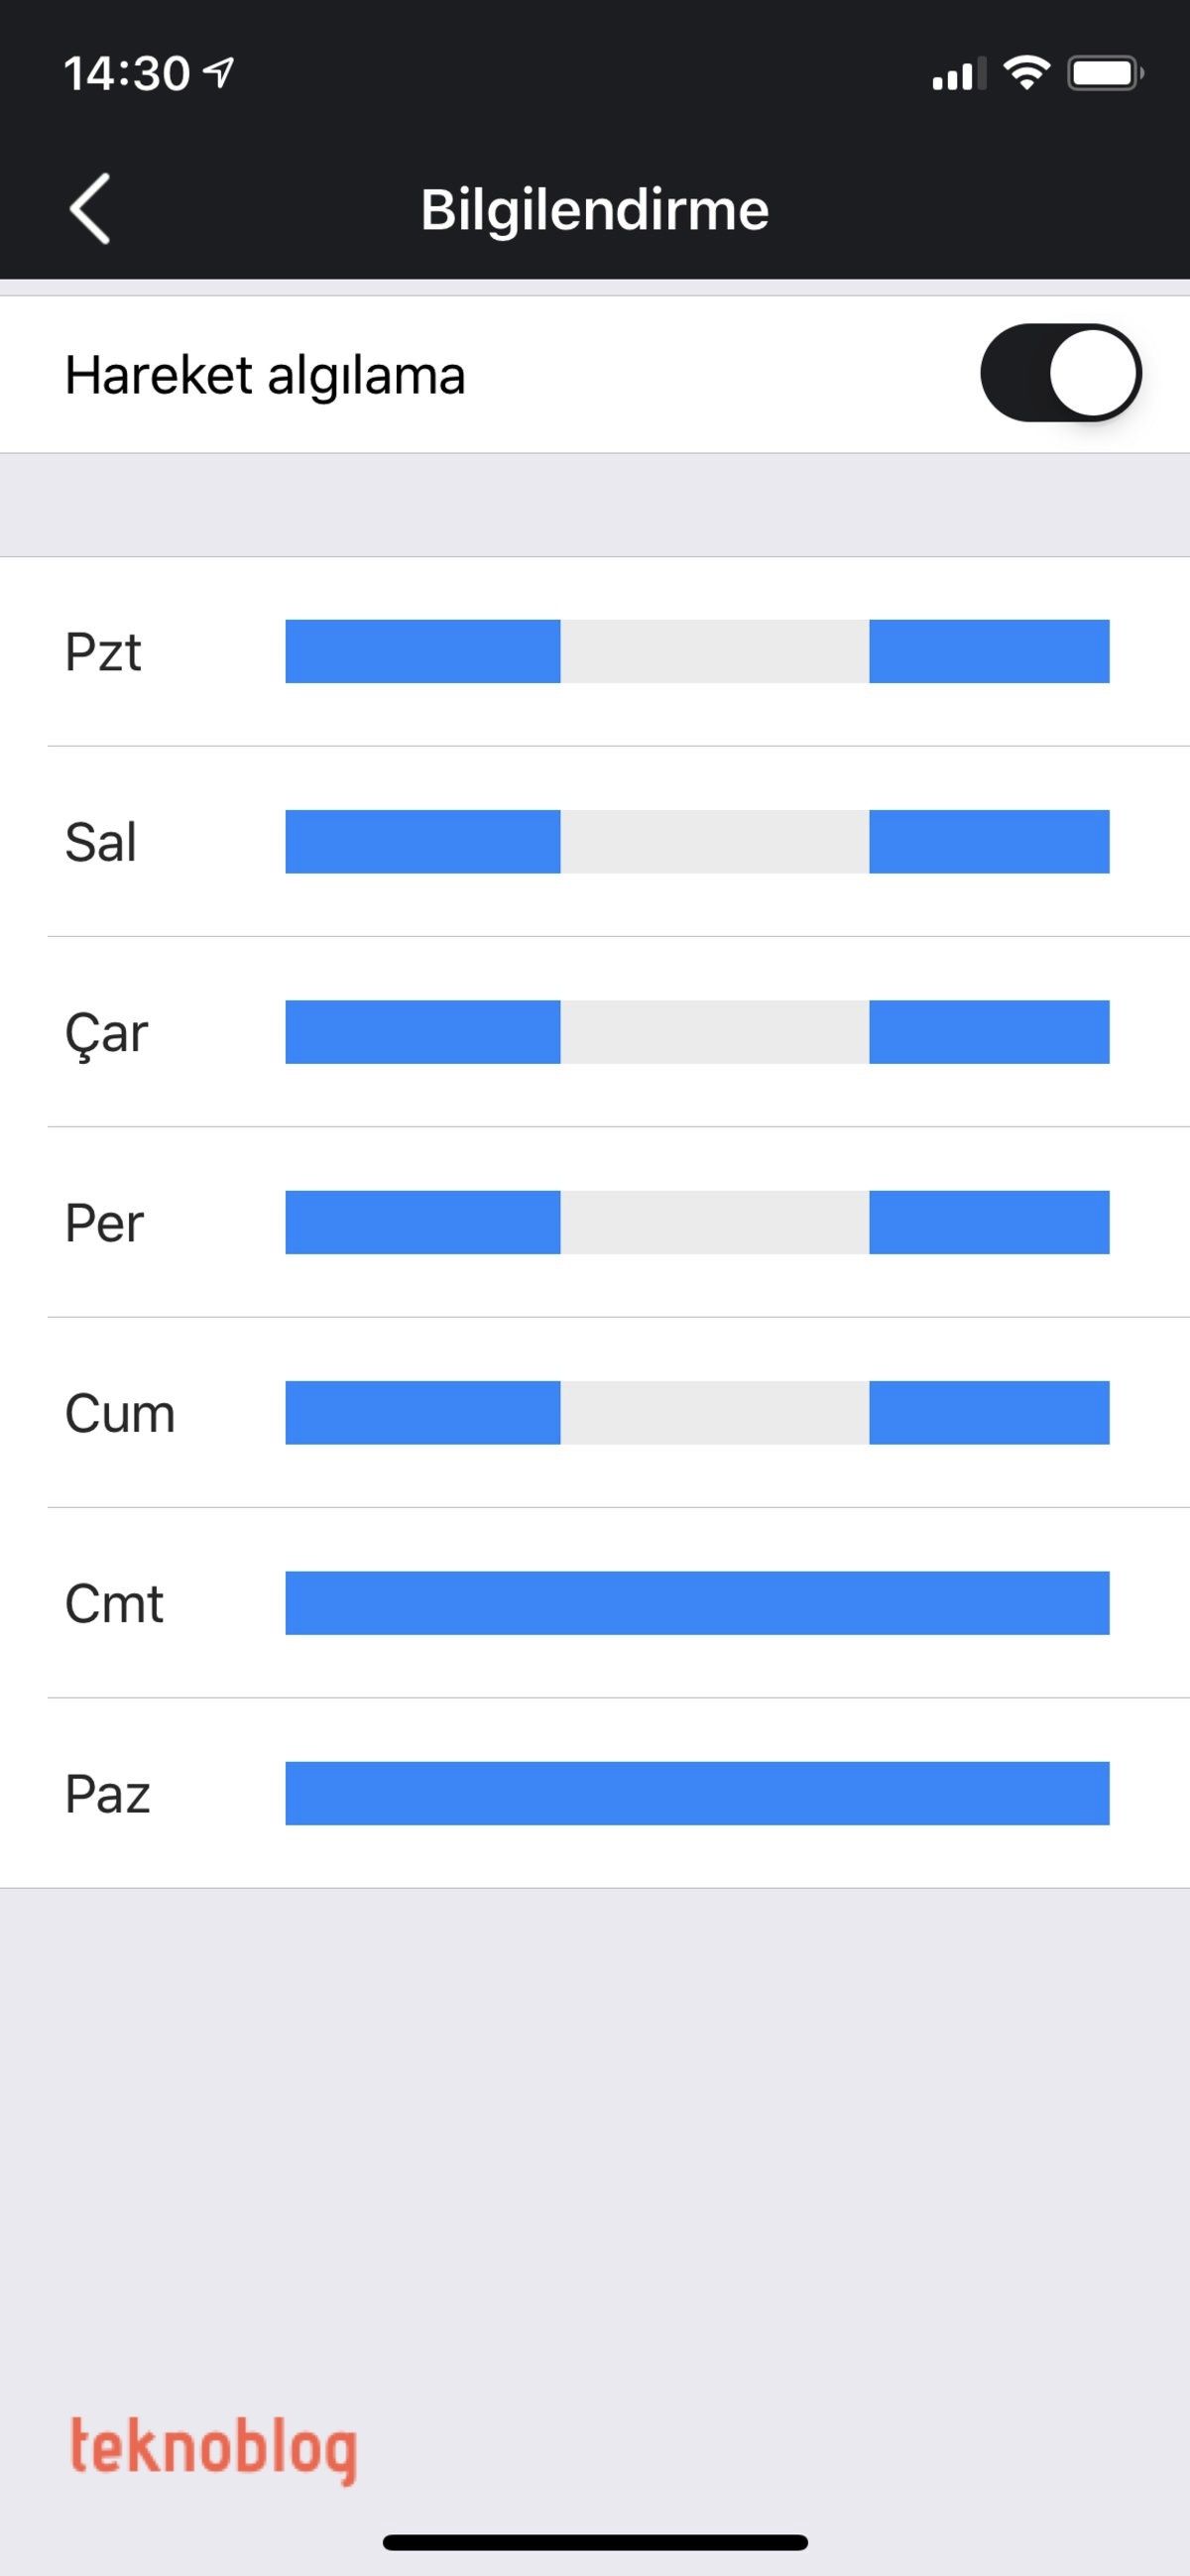Select the Cmt full-day schedule bar
This screenshot has width=1190, height=2576.
(697, 1603)
